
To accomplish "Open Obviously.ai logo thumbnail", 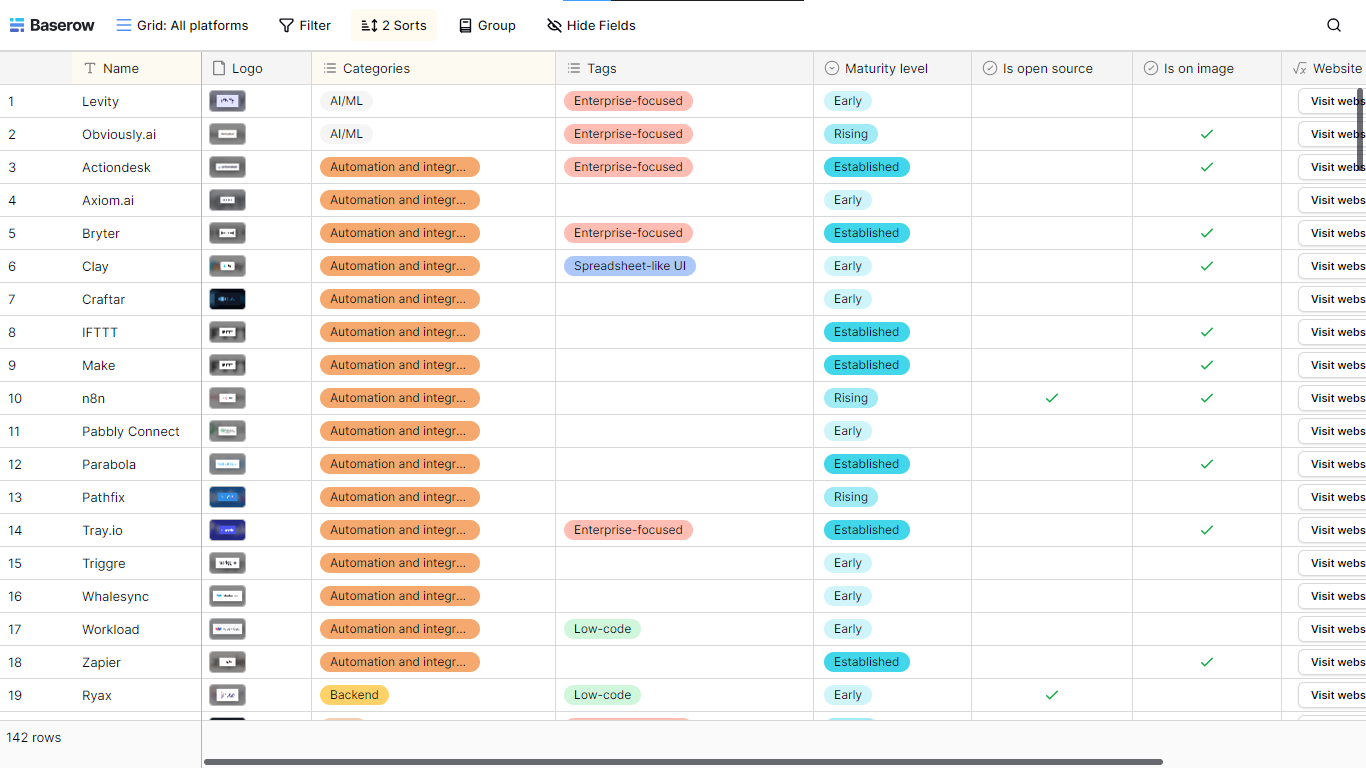I will (227, 134).
